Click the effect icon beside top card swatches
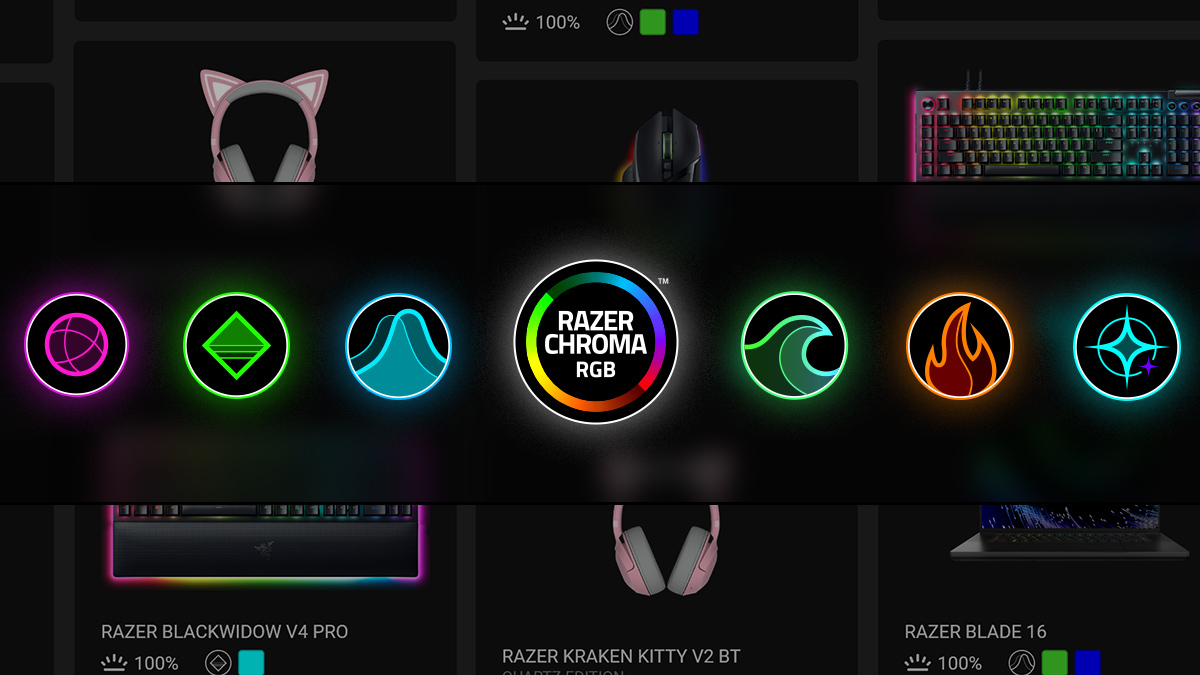 pyautogui.click(x=620, y=22)
